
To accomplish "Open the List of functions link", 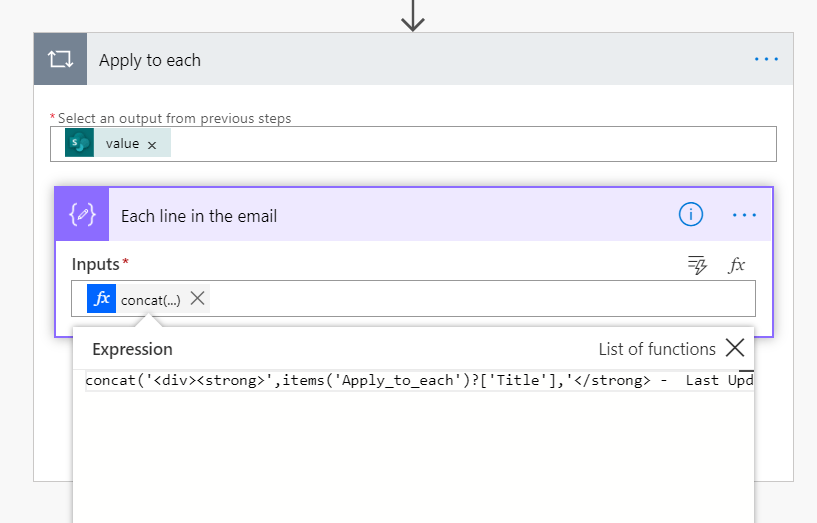I will (657, 349).
